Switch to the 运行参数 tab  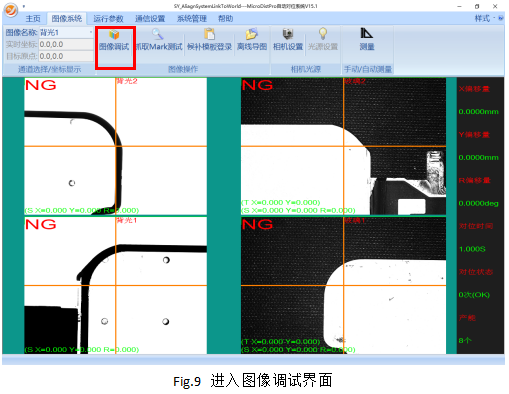click(108, 19)
